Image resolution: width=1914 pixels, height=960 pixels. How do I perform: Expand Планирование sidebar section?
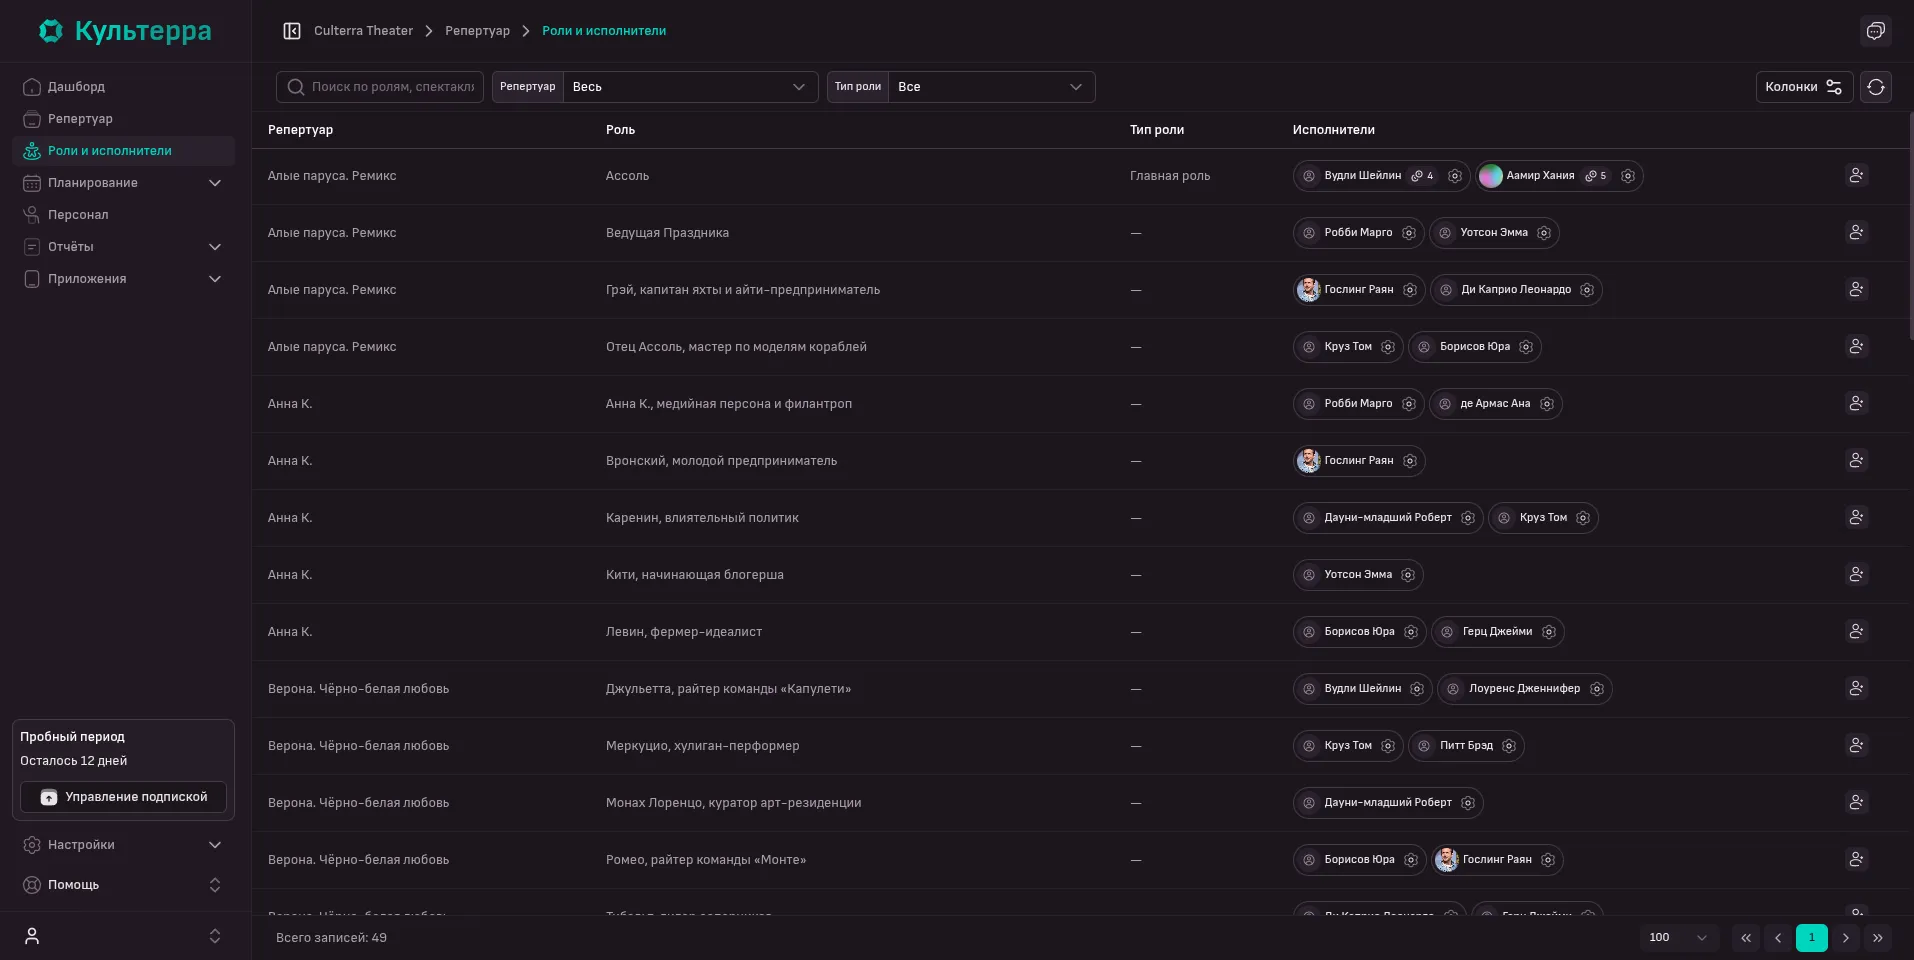point(123,183)
